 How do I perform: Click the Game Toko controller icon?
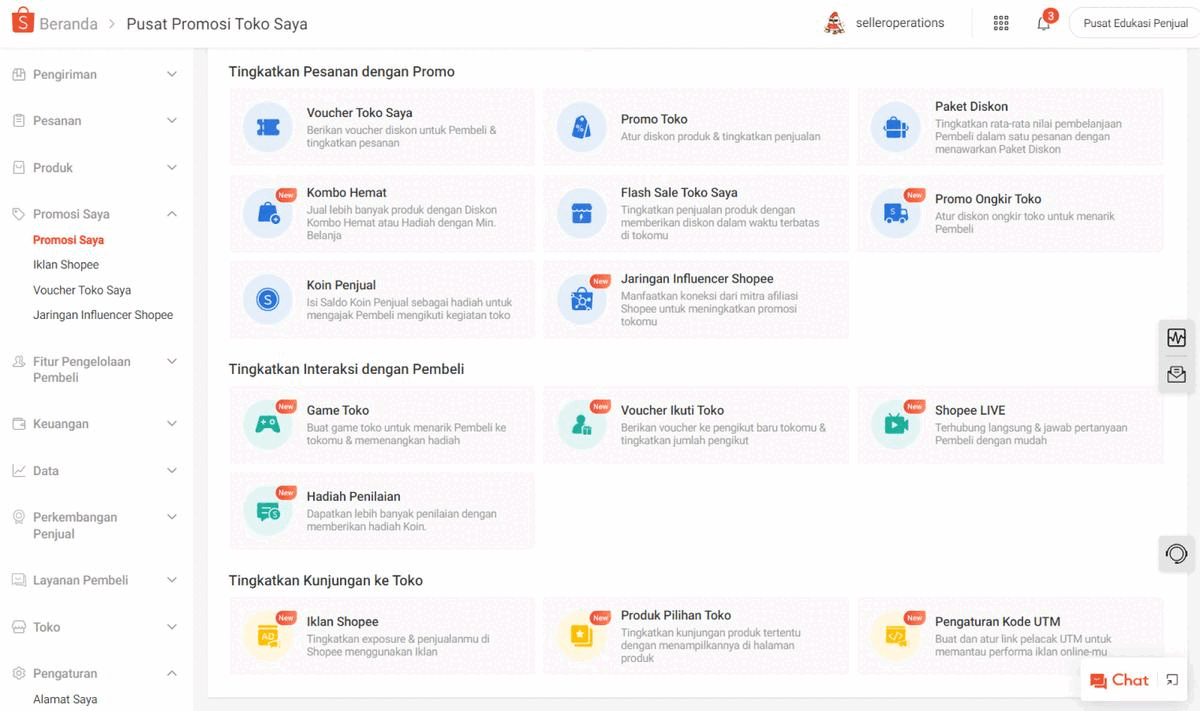click(268, 424)
